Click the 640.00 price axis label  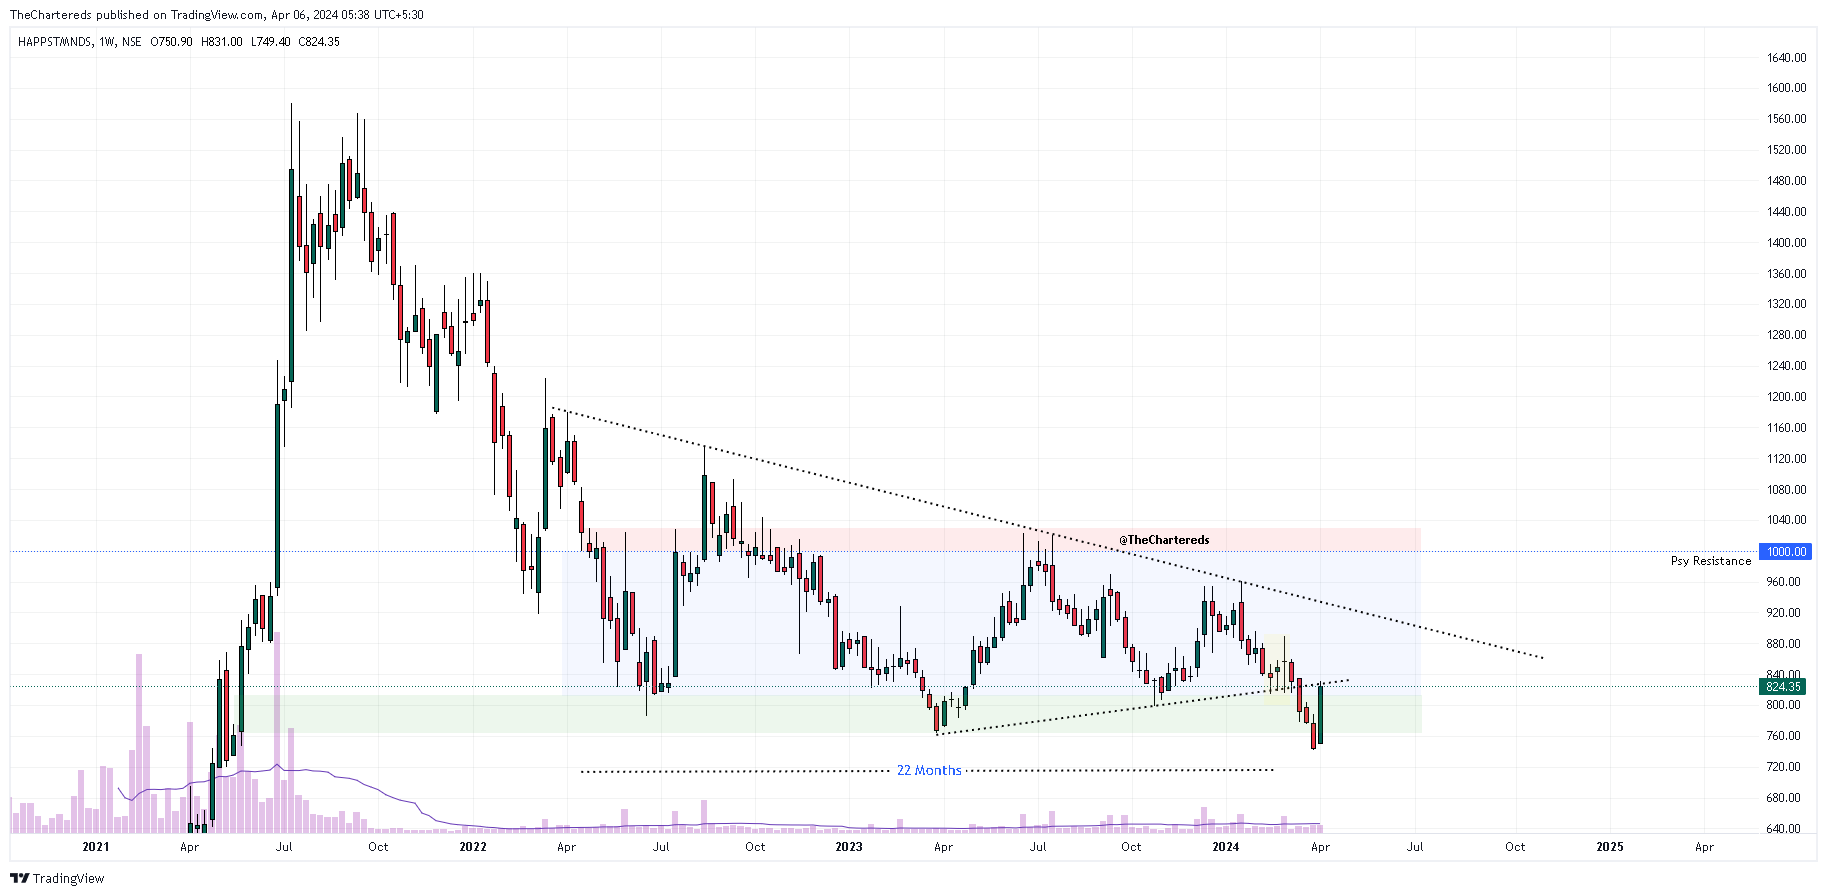[x=1783, y=829]
